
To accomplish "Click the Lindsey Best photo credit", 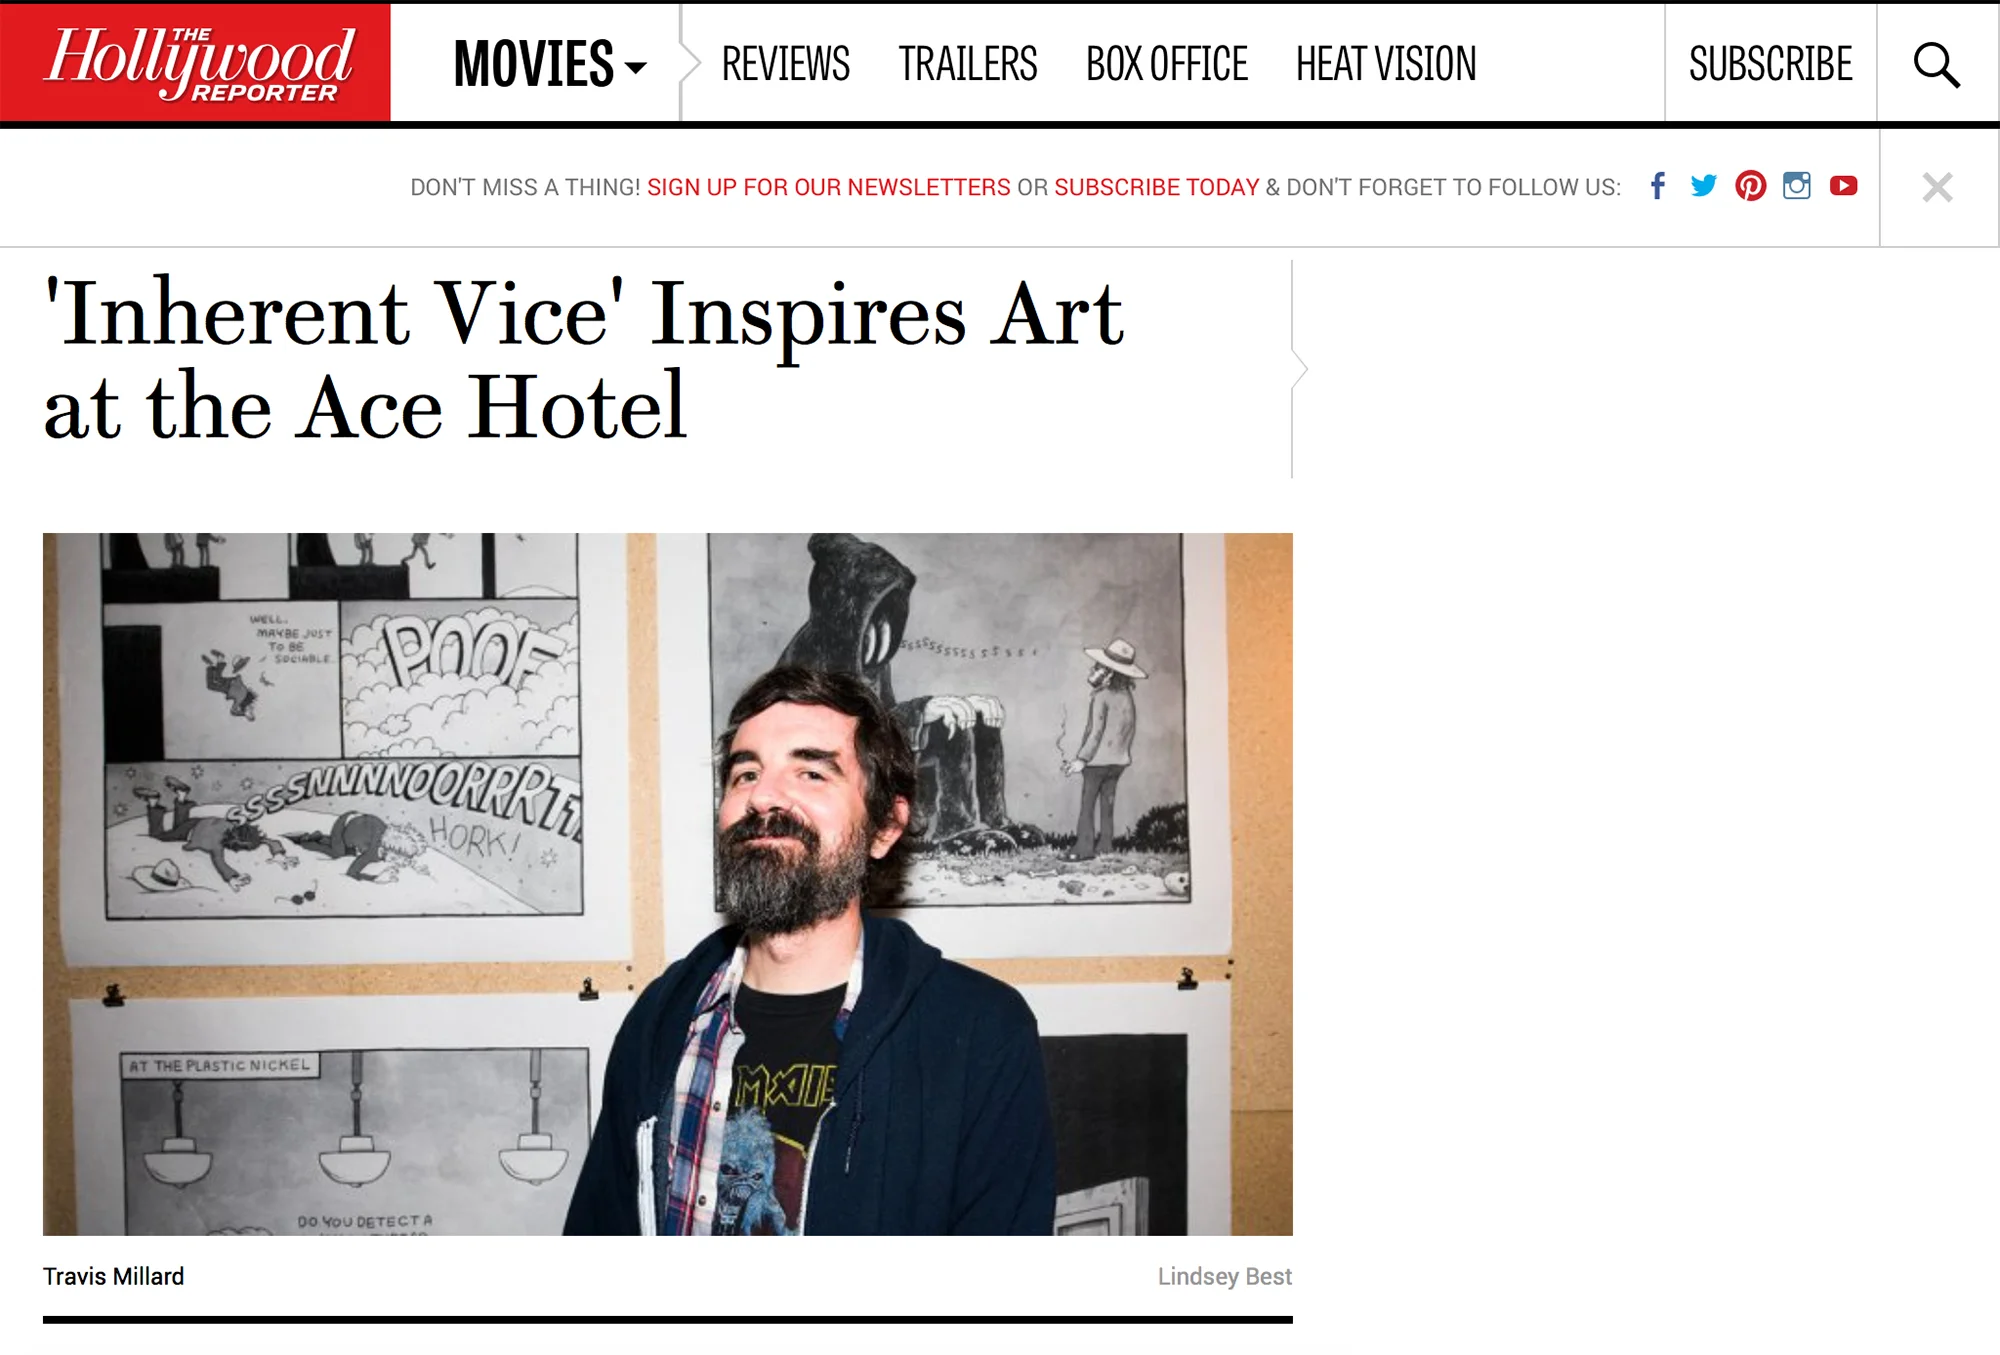I will click(x=1225, y=1276).
